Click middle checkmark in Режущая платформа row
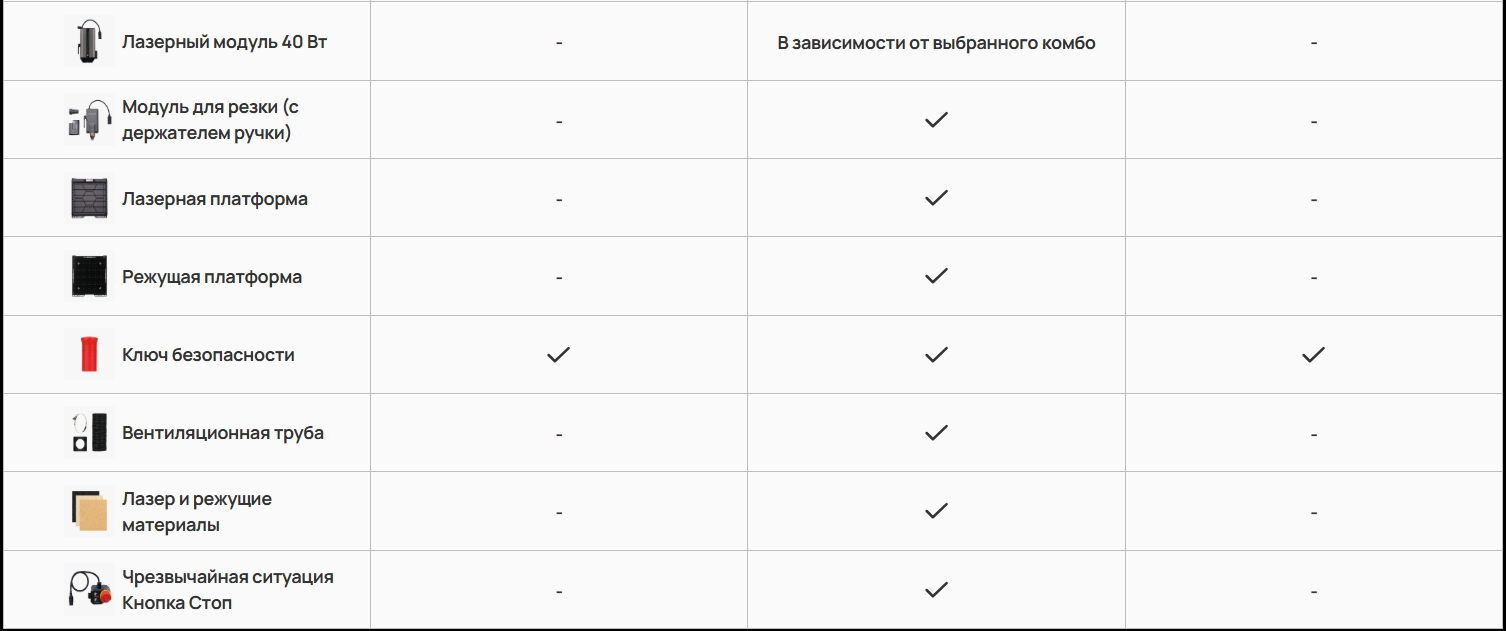This screenshot has height=631, width=1506. click(x=936, y=276)
